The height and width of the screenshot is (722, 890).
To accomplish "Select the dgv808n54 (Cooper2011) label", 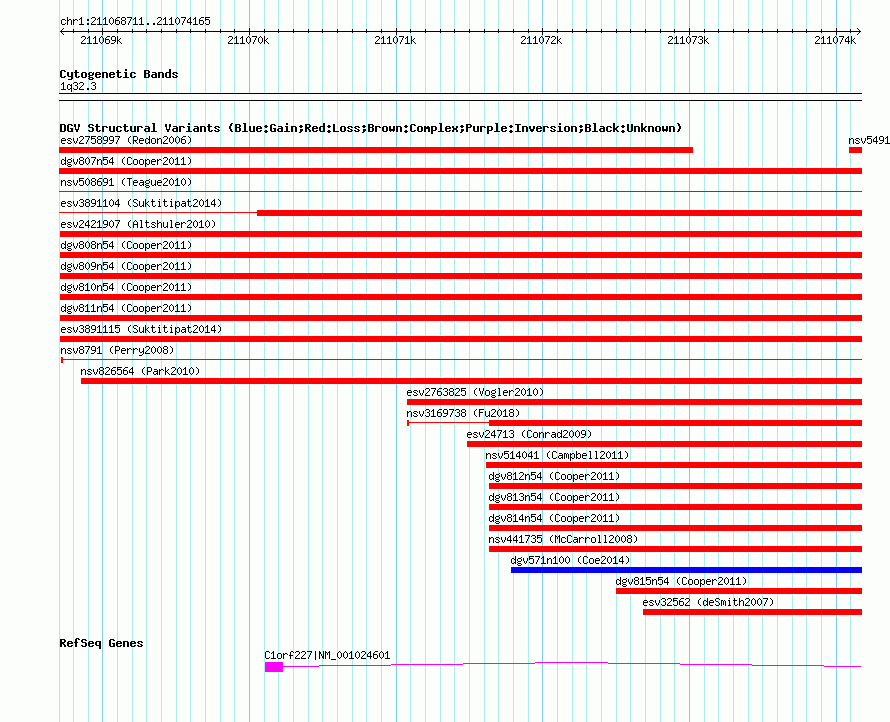I will 126,245.
